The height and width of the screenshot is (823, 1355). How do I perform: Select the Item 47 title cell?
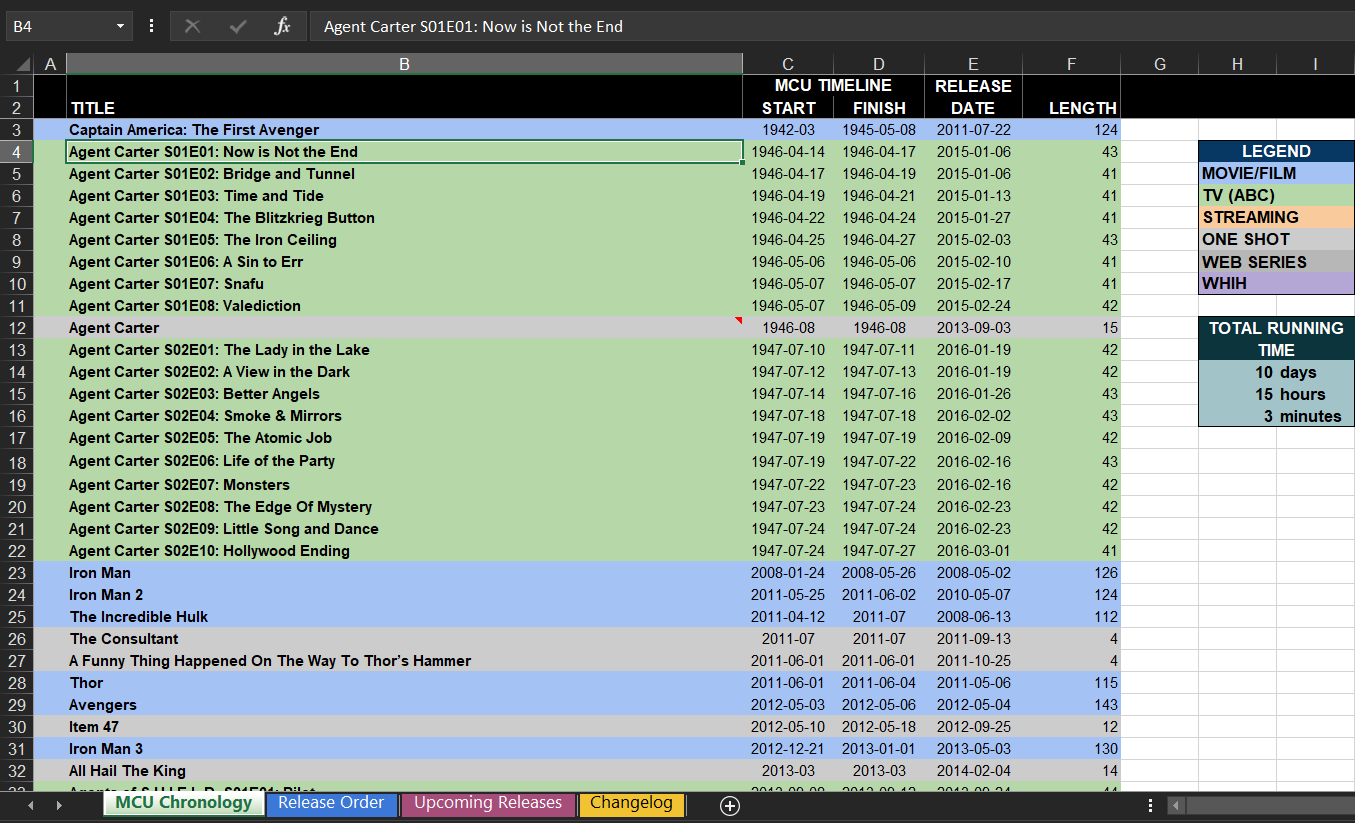pyautogui.click(x=404, y=726)
